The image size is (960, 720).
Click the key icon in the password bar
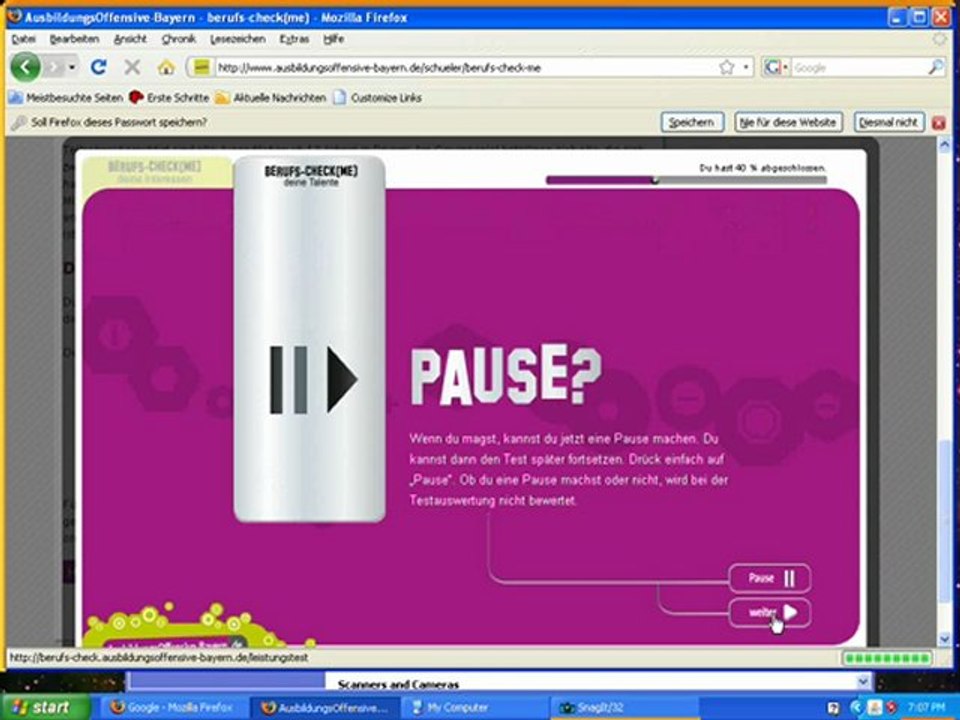click(x=19, y=122)
